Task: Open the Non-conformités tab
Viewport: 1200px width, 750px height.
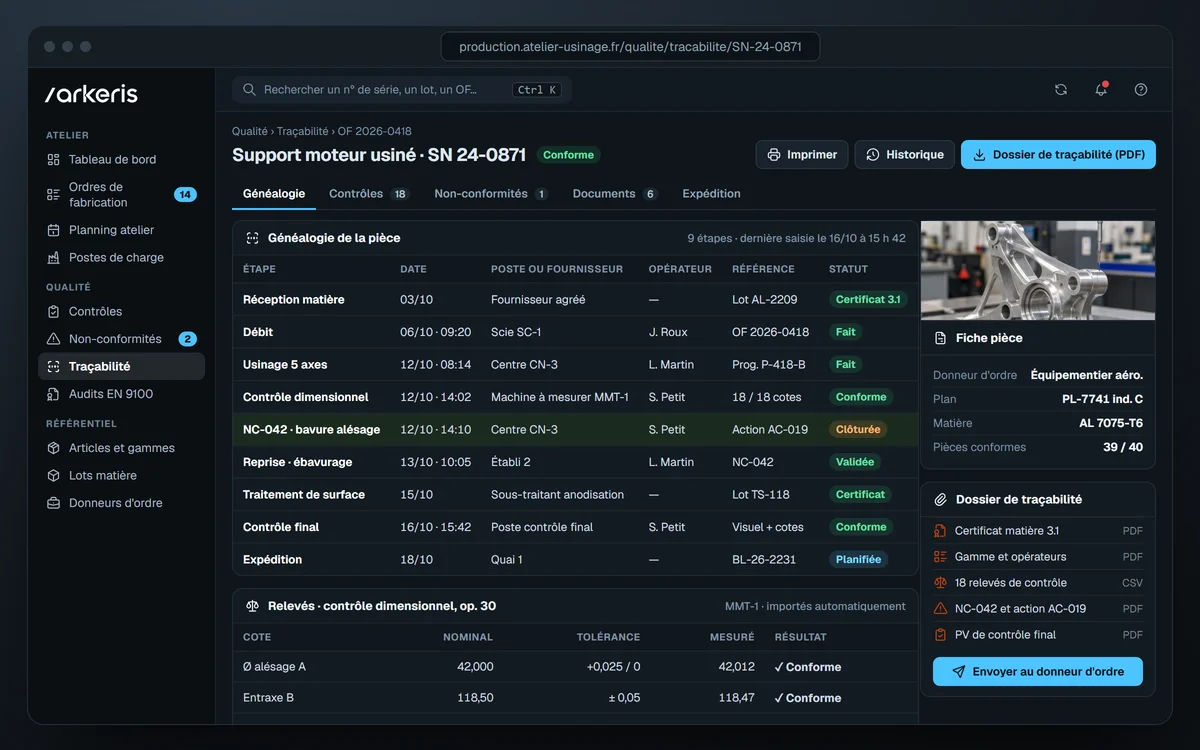Action: (x=491, y=194)
